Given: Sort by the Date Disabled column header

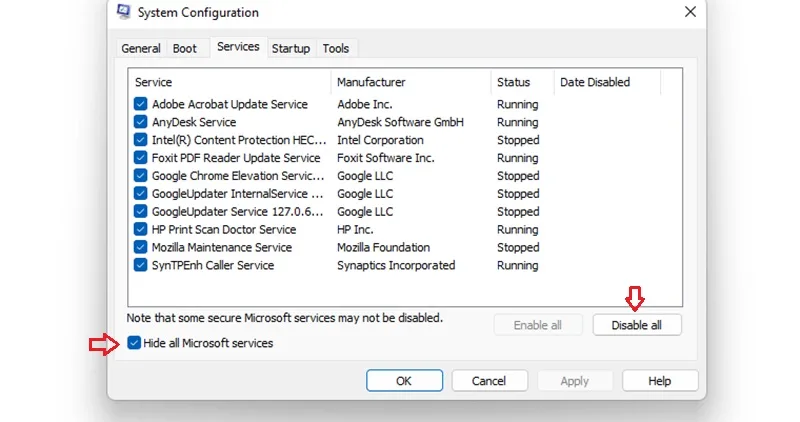Looking at the screenshot, I should click(608, 82).
